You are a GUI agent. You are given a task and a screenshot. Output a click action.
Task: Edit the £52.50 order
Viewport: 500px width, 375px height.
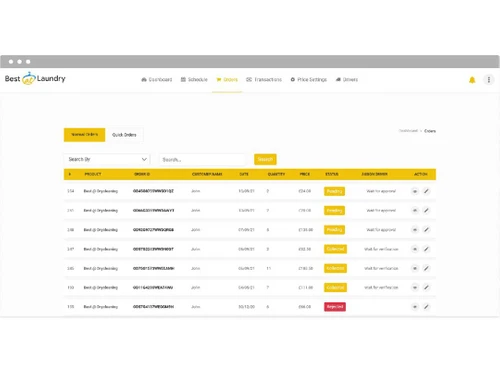(x=426, y=249)
